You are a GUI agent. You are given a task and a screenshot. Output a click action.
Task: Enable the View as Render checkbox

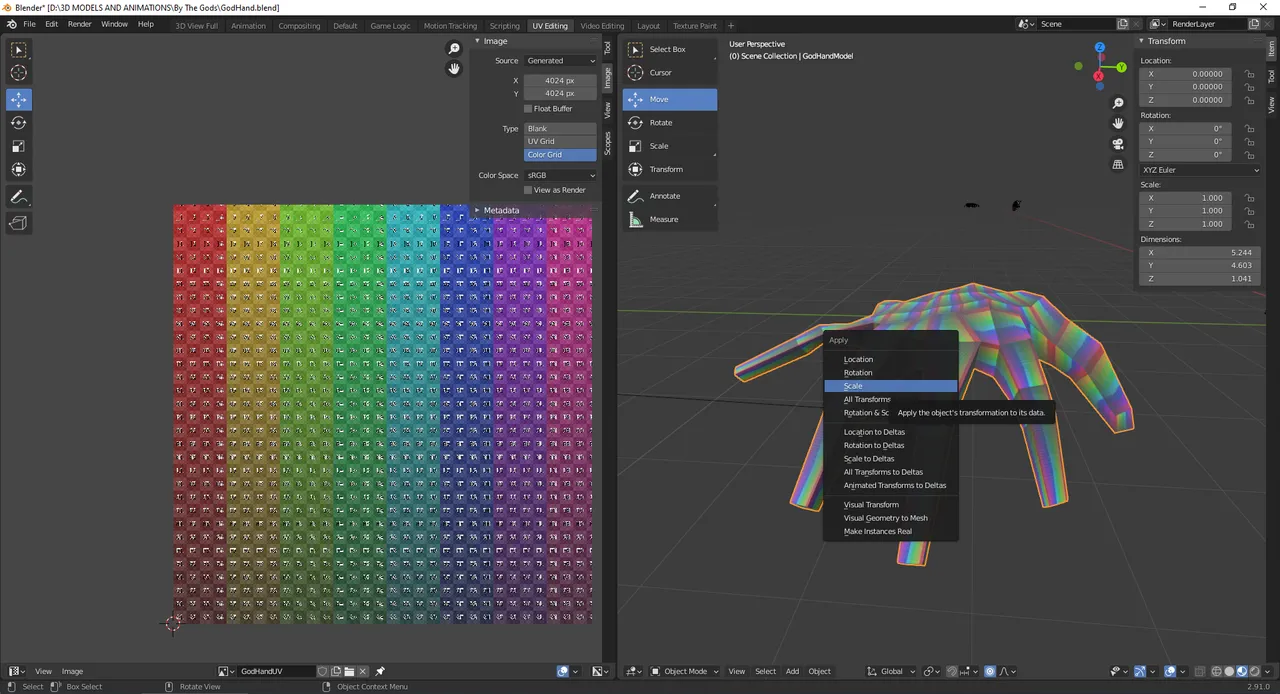pyautogui.click(x=528, y=190)
